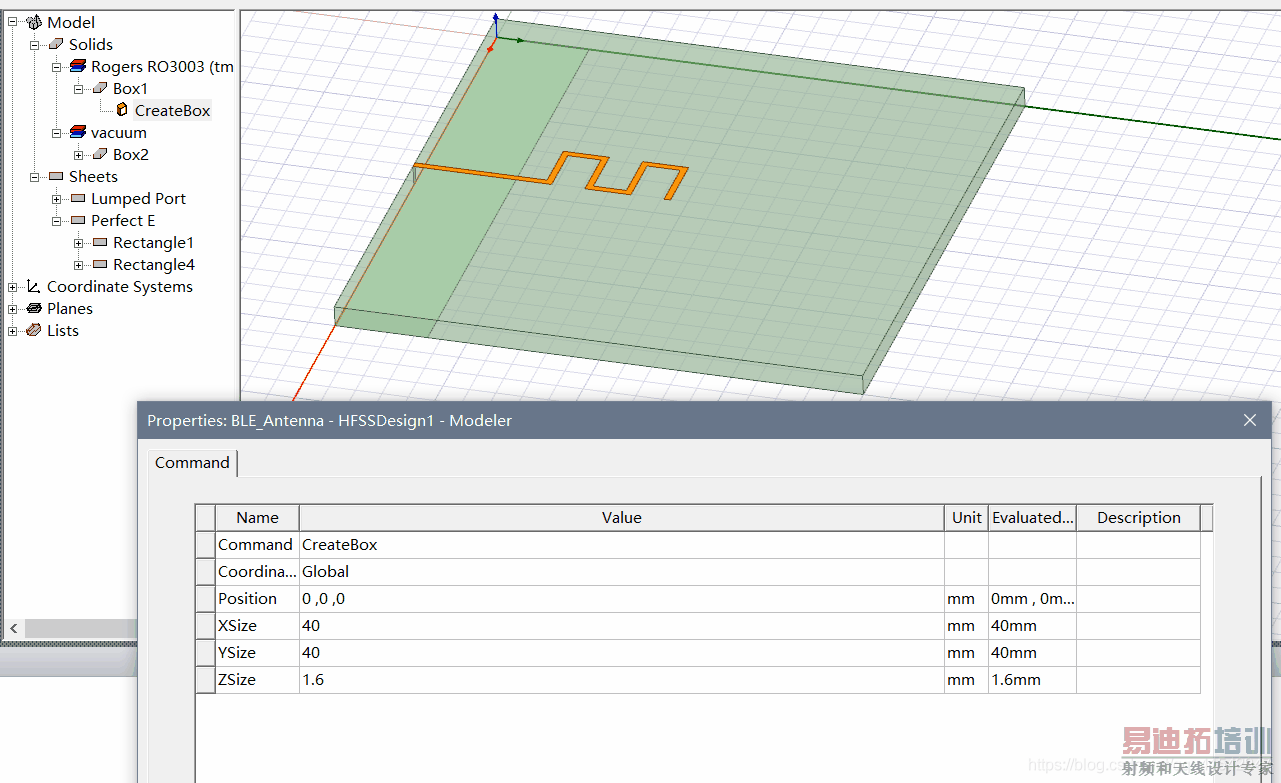Click the Lists icon in tree
This screenshot has height=783, width=1281.
point(34,330)
